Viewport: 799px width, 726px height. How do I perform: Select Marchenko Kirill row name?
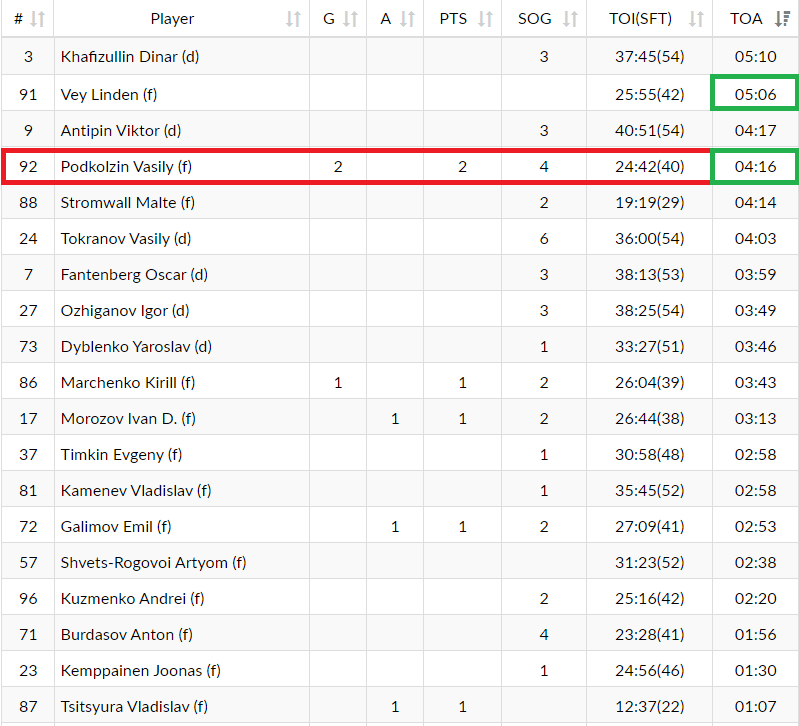[128, 383]
